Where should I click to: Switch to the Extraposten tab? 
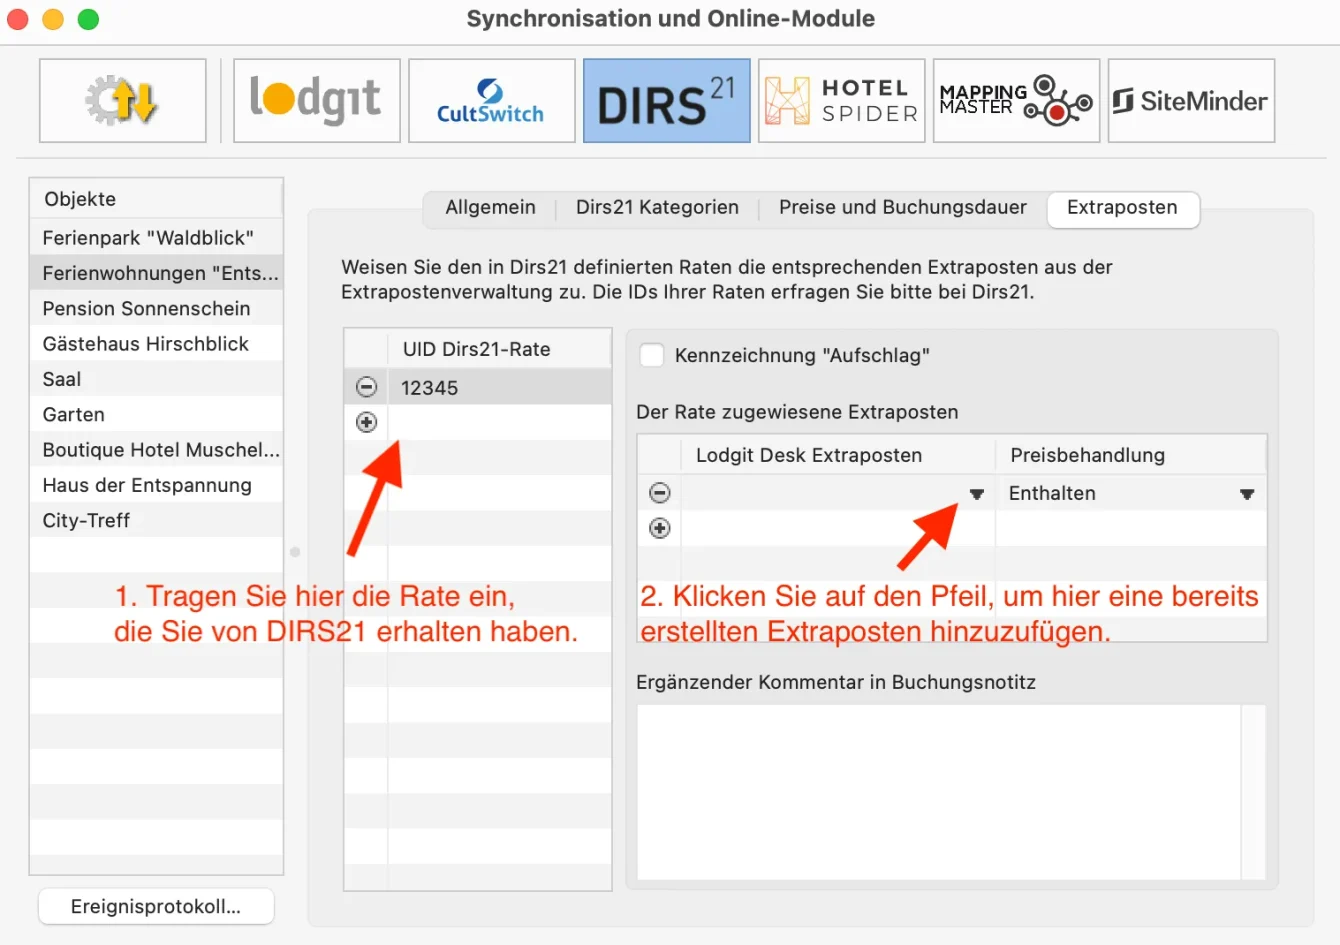coord(1122,208)
